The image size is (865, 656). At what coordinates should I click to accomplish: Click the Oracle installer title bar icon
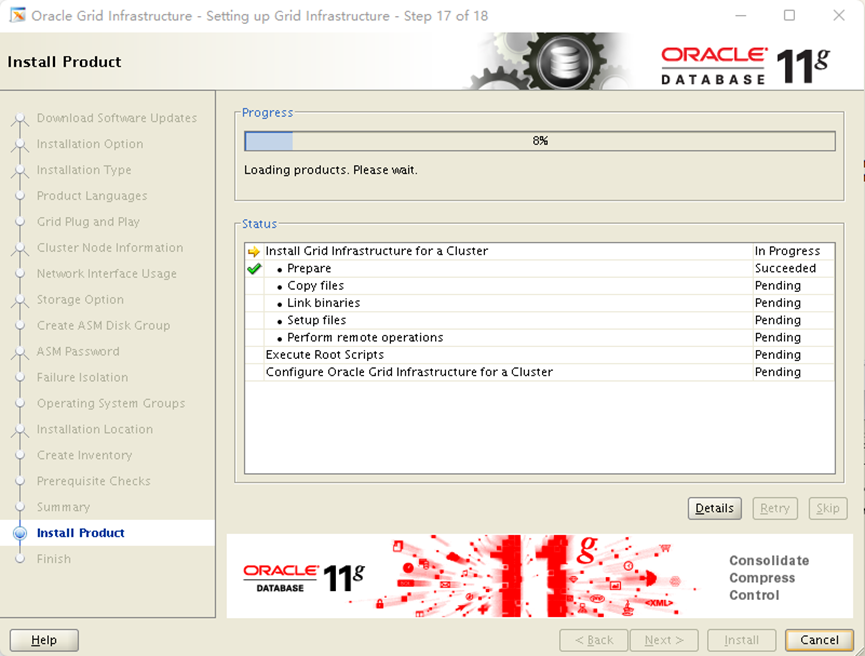click(17, 15)
